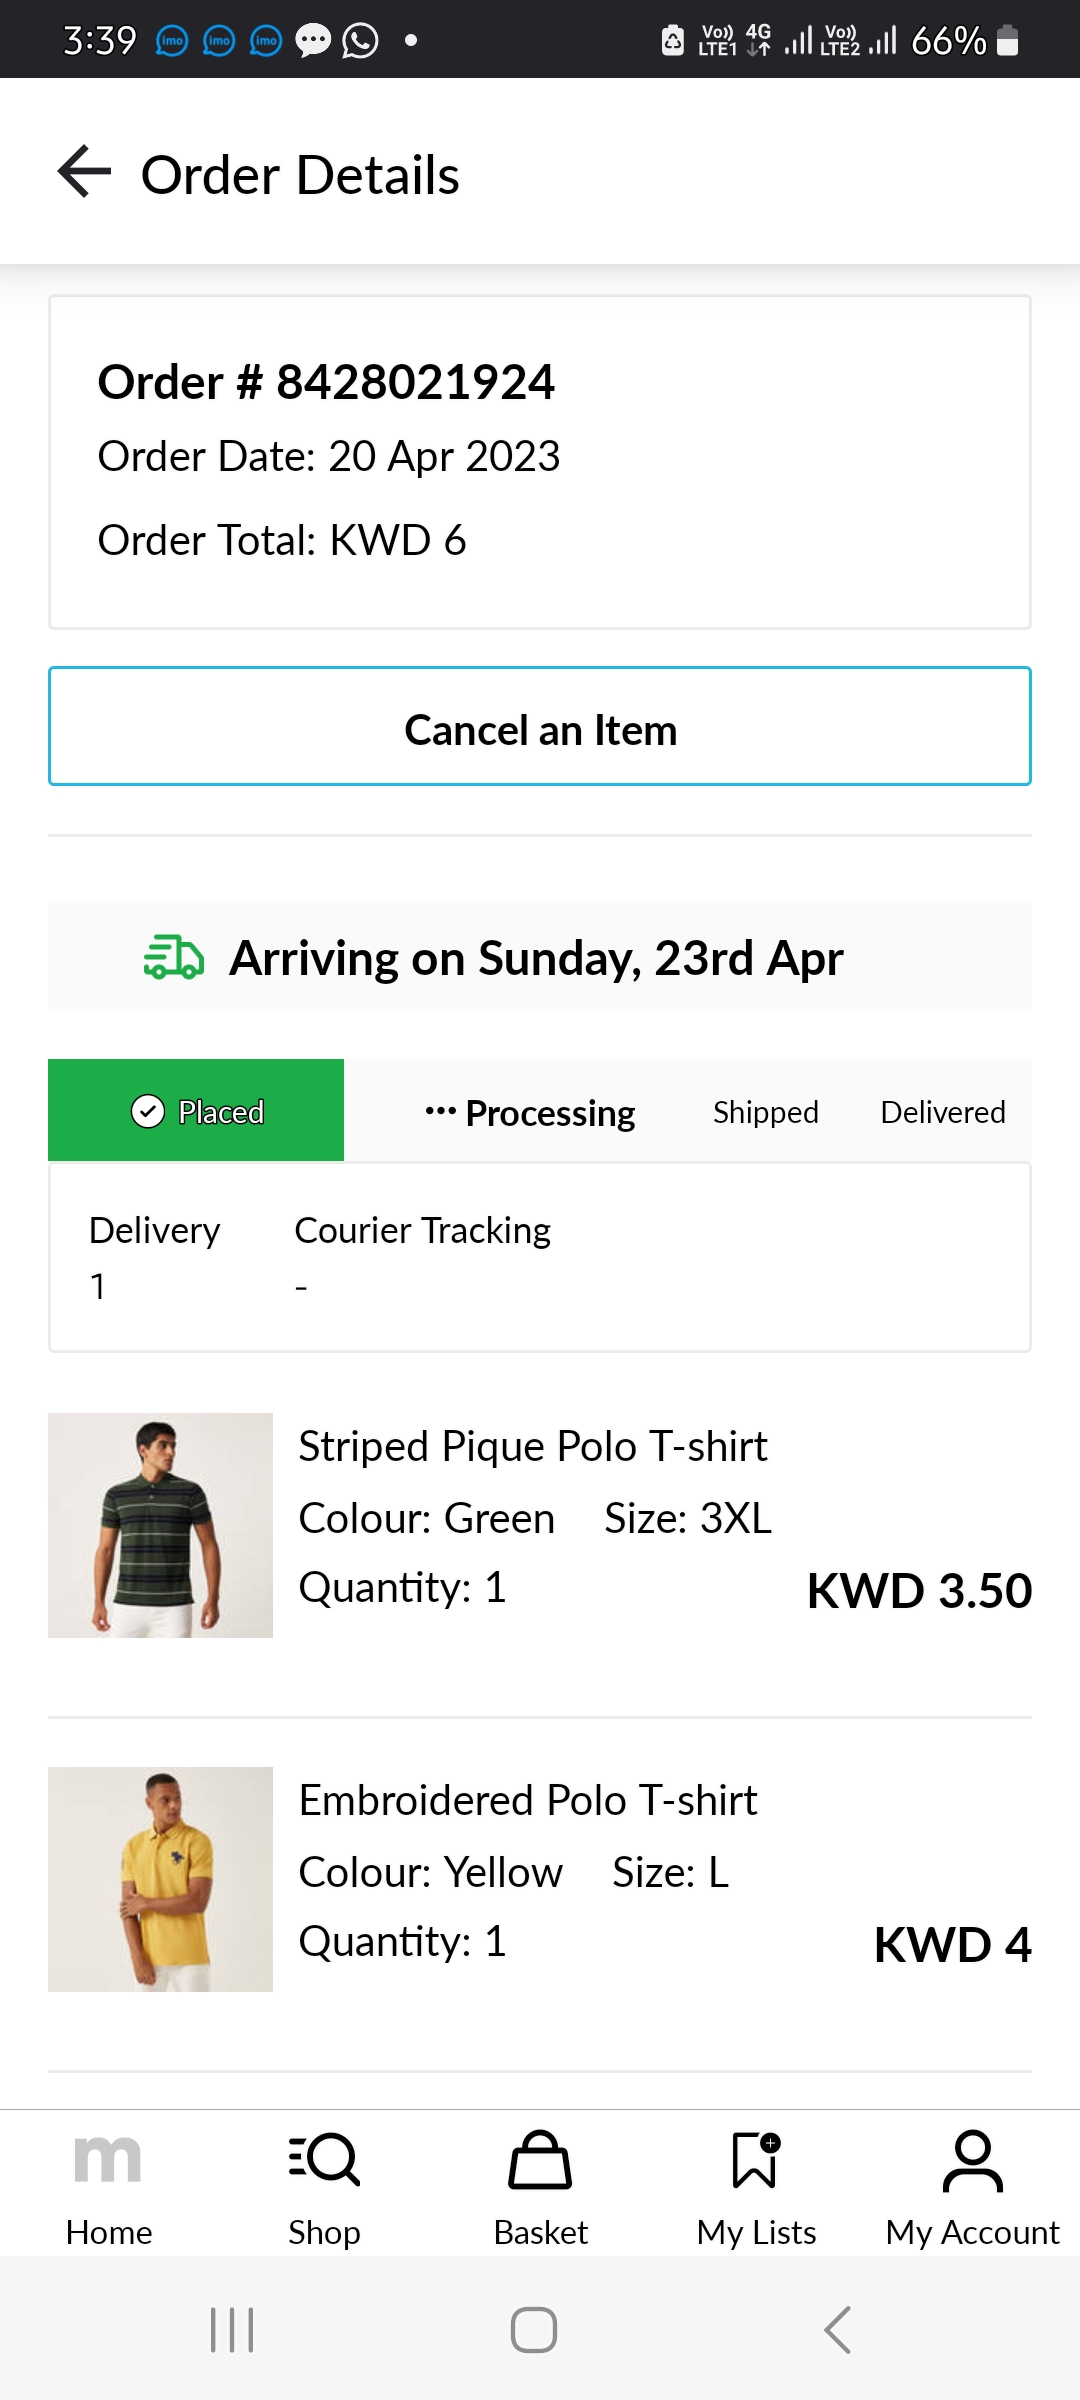
Task: Tap the Courier Tracking label
Action: (x=422, y=1230)
